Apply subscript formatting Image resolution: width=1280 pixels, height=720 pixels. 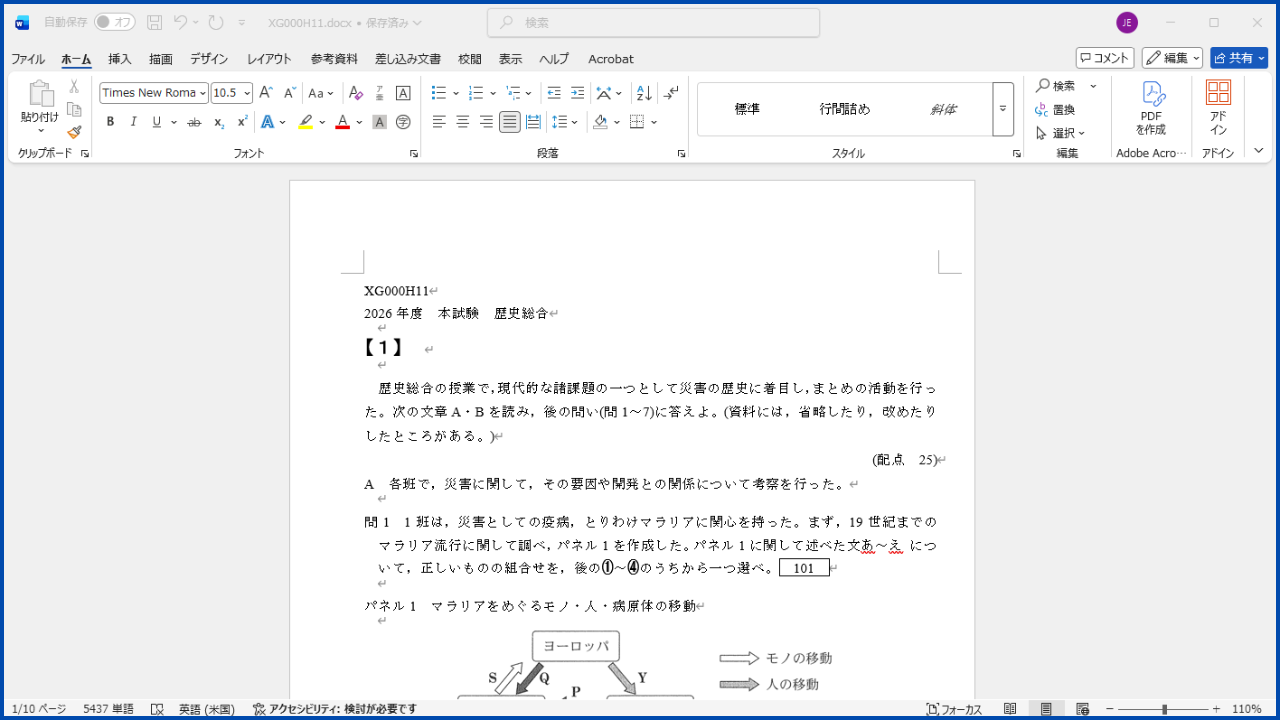217,121
